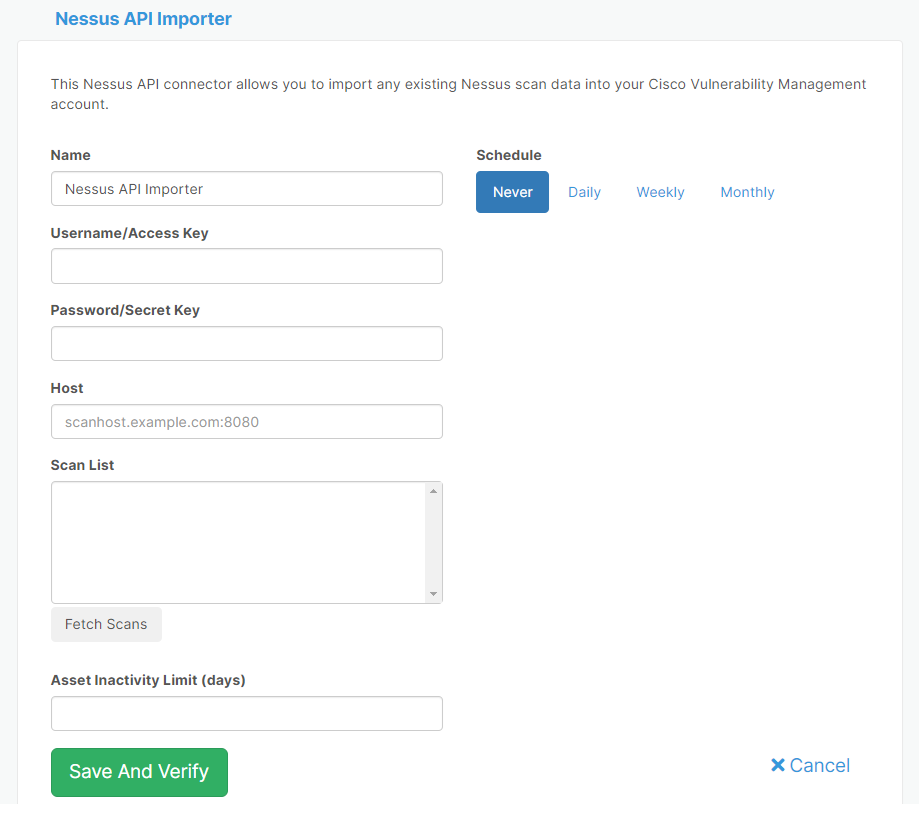Image resolution: width=919 pixels, height=819 pixels.
Task: Select the Daily schedule option
Action: coord(584,192)
